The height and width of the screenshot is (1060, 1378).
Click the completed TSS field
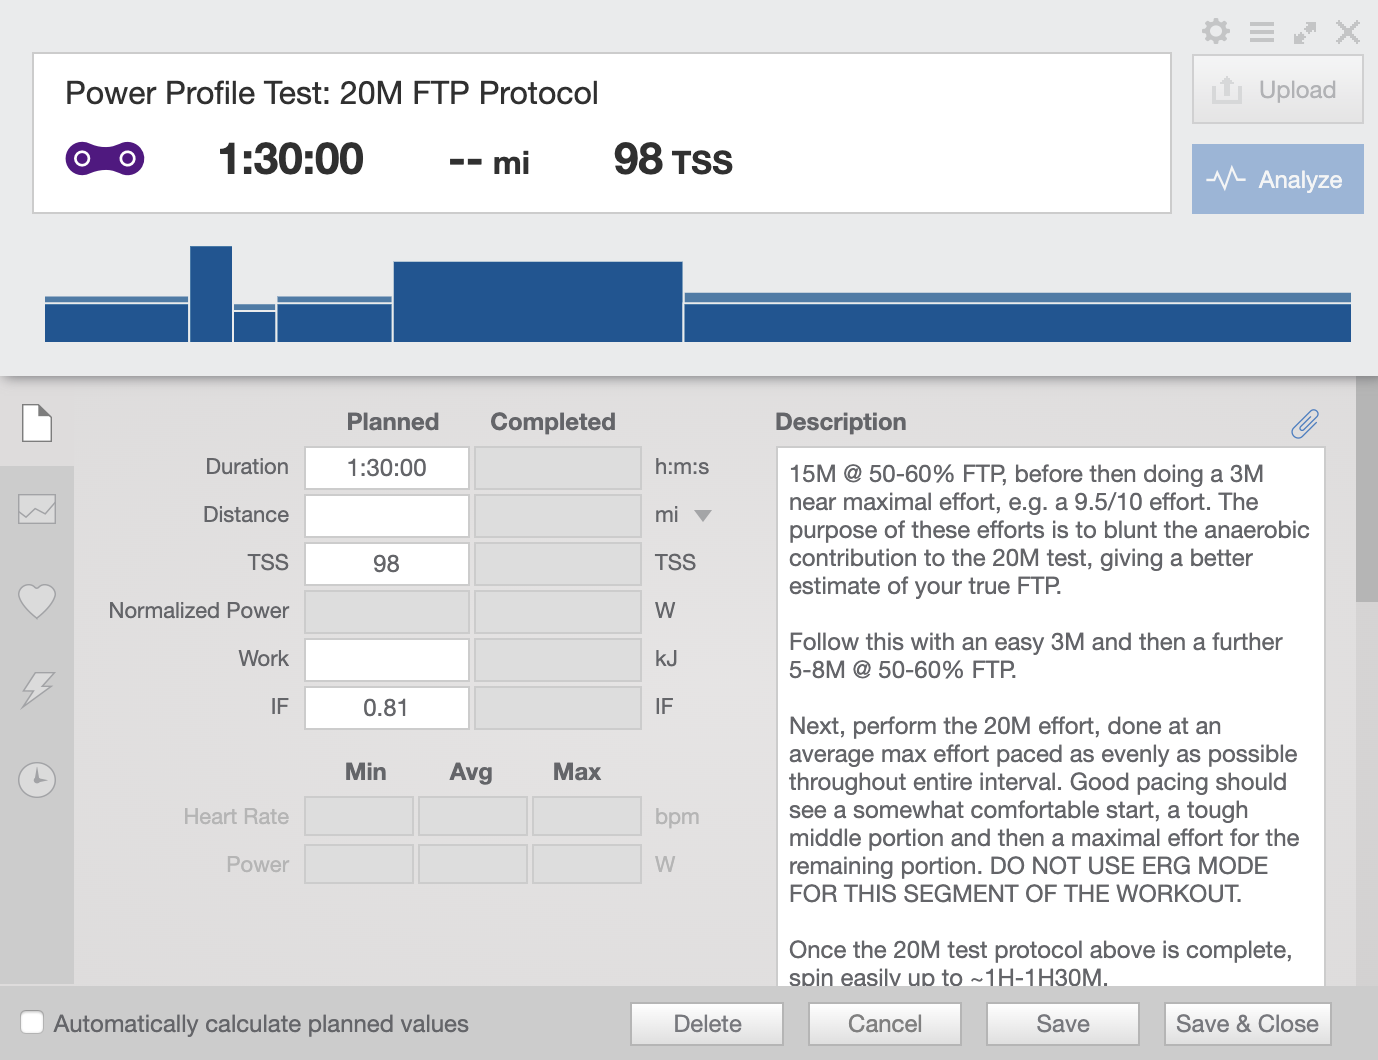click(558, 564)
